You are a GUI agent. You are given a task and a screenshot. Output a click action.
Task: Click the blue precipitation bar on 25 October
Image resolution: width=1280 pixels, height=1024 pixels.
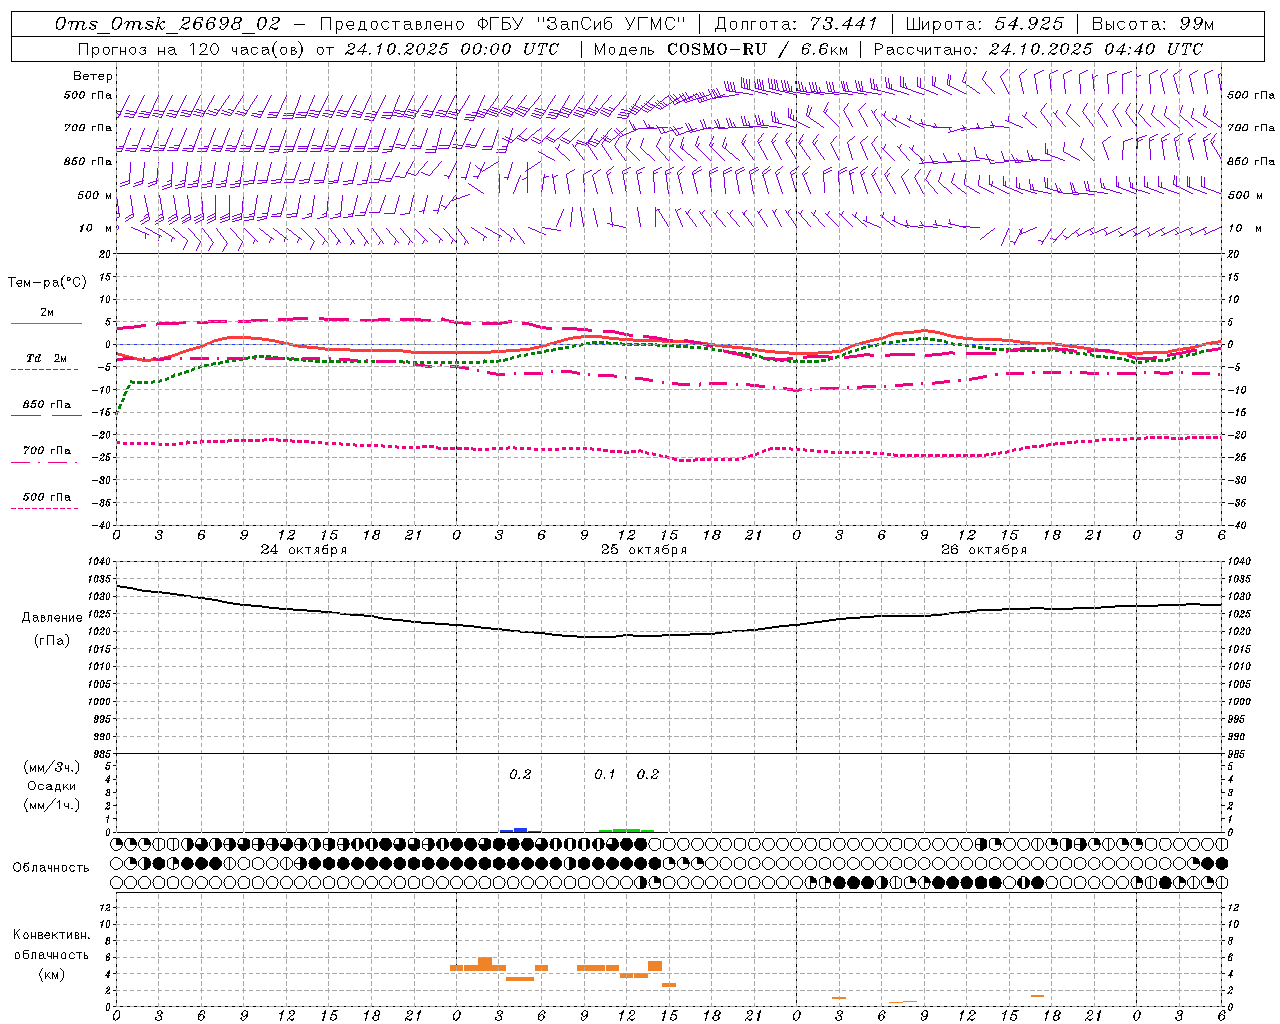tap(519, 830)
